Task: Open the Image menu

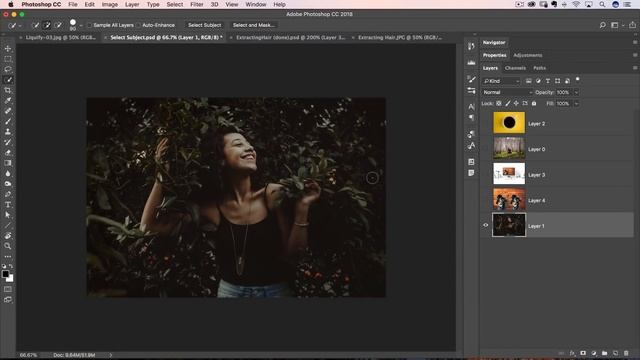Action: (x=109, y=4)
